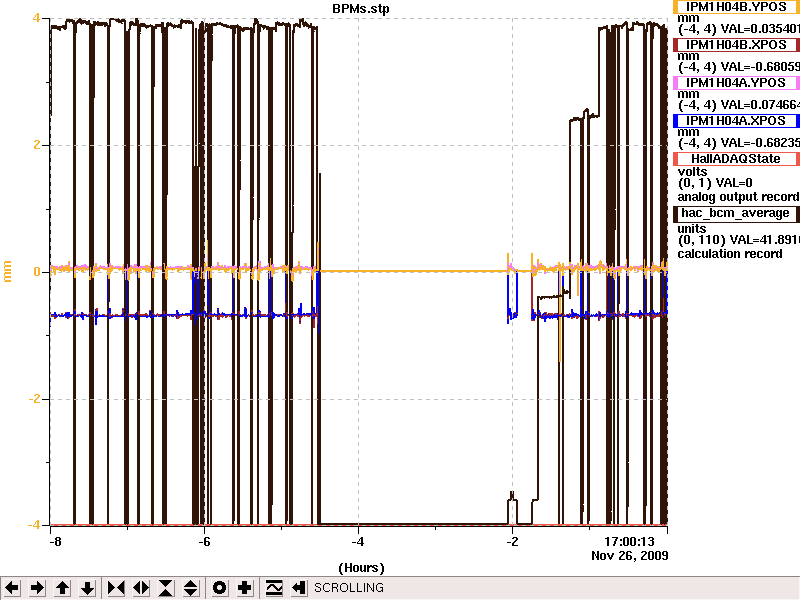Image resolution: width=800 pixels, height=600 pixels.
Task: Click the y-axis value 2 label
Action: [x=37, y=145]
